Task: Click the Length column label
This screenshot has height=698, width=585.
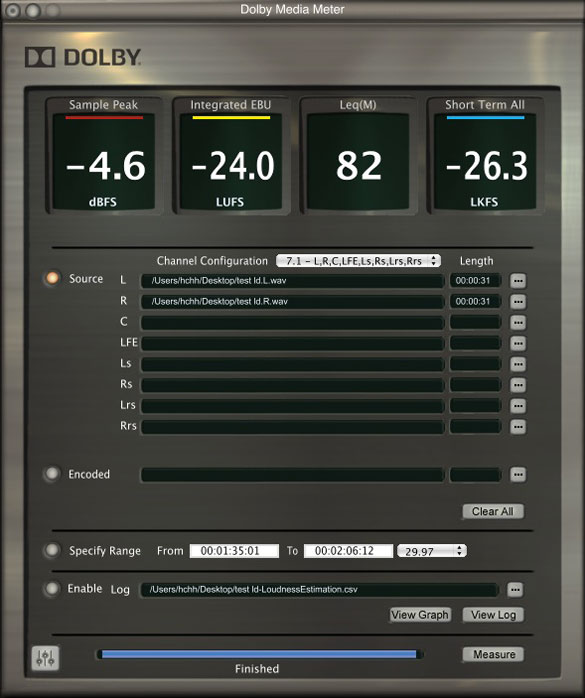Action: [476, 261]
